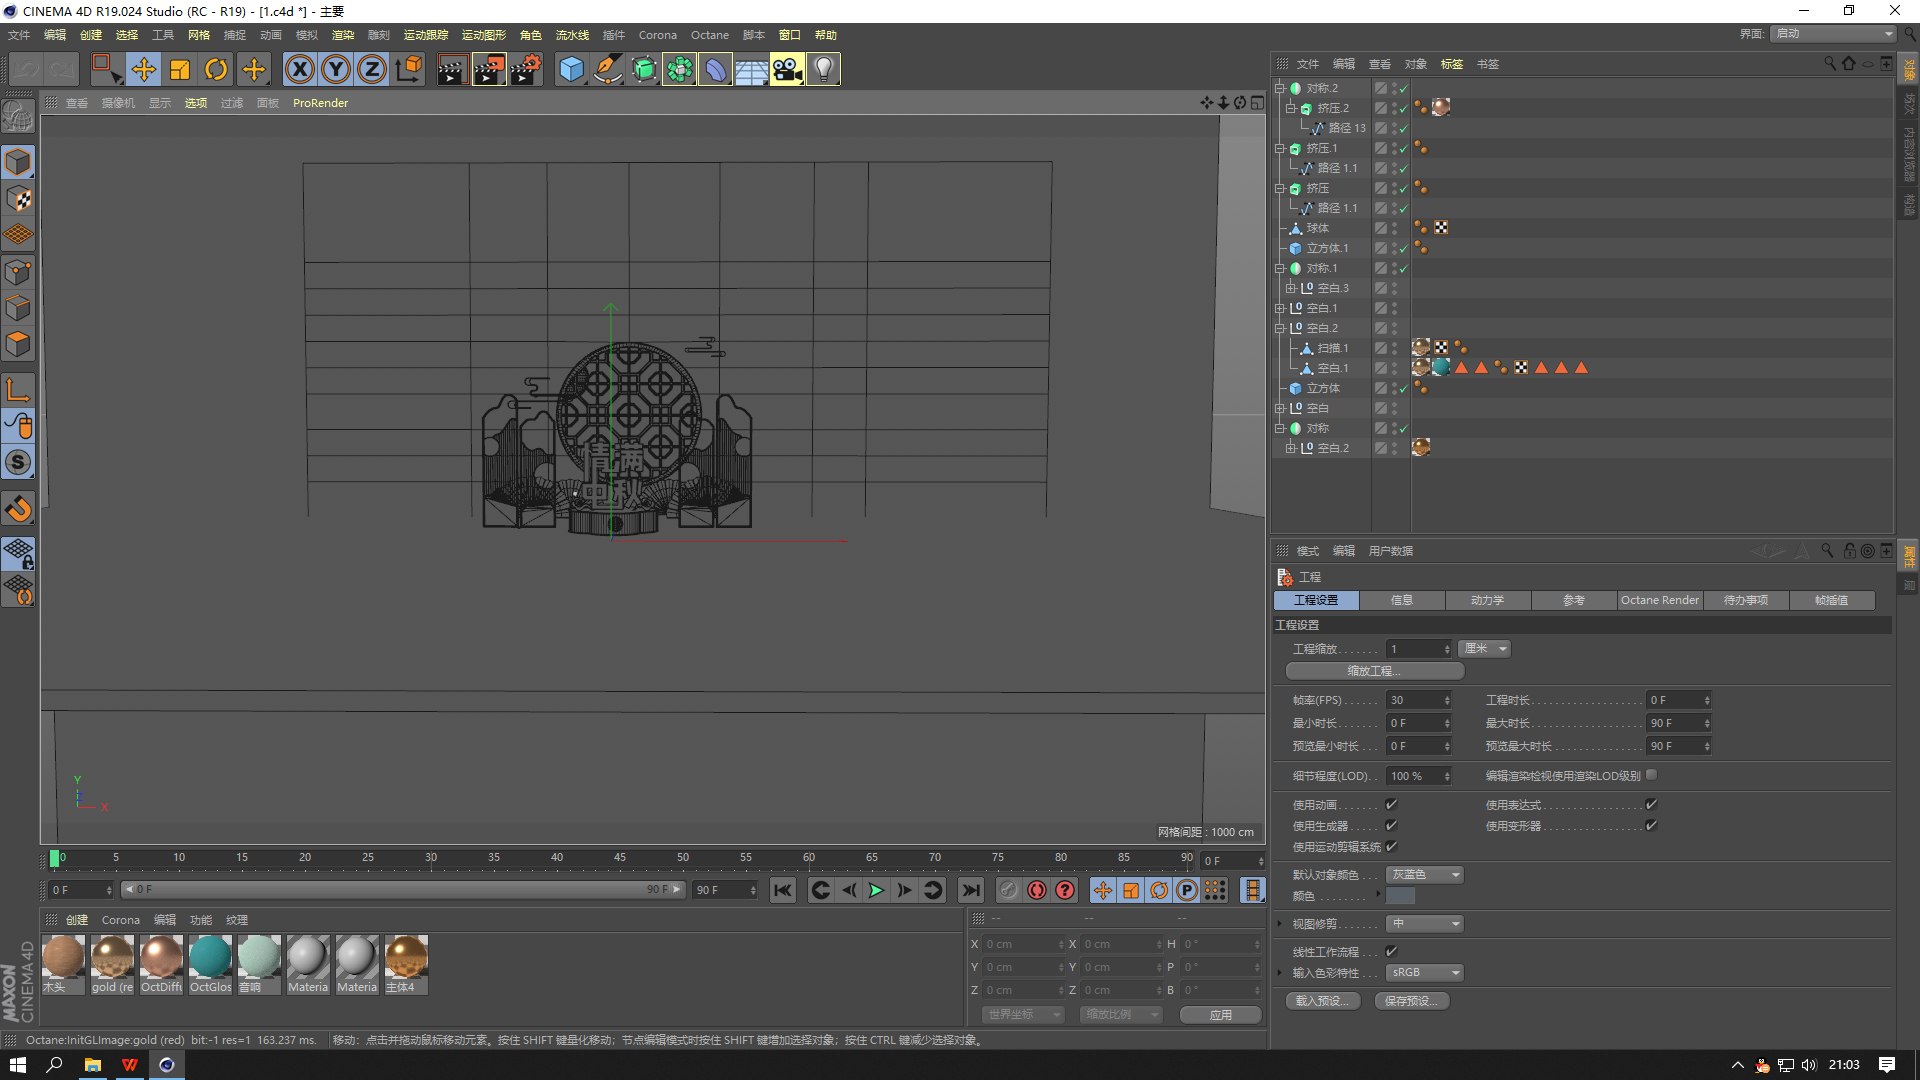
Task: Toggle Y axis lock
Action: (336, 69)
